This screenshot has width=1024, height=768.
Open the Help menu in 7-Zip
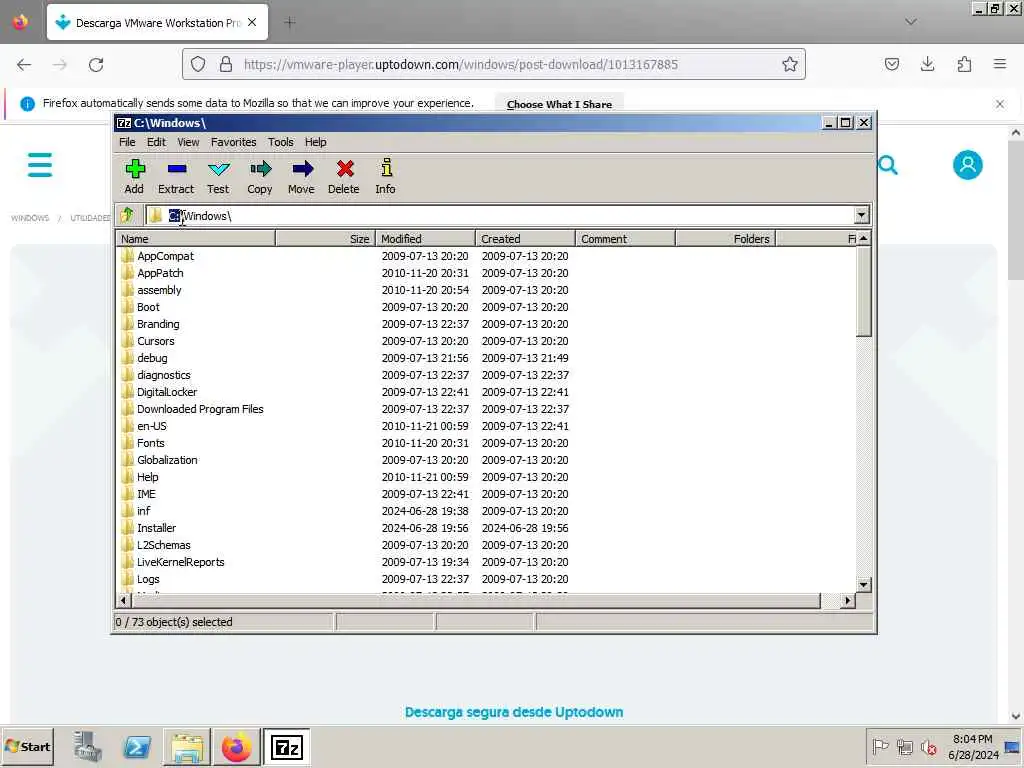[x=315, y=142]
